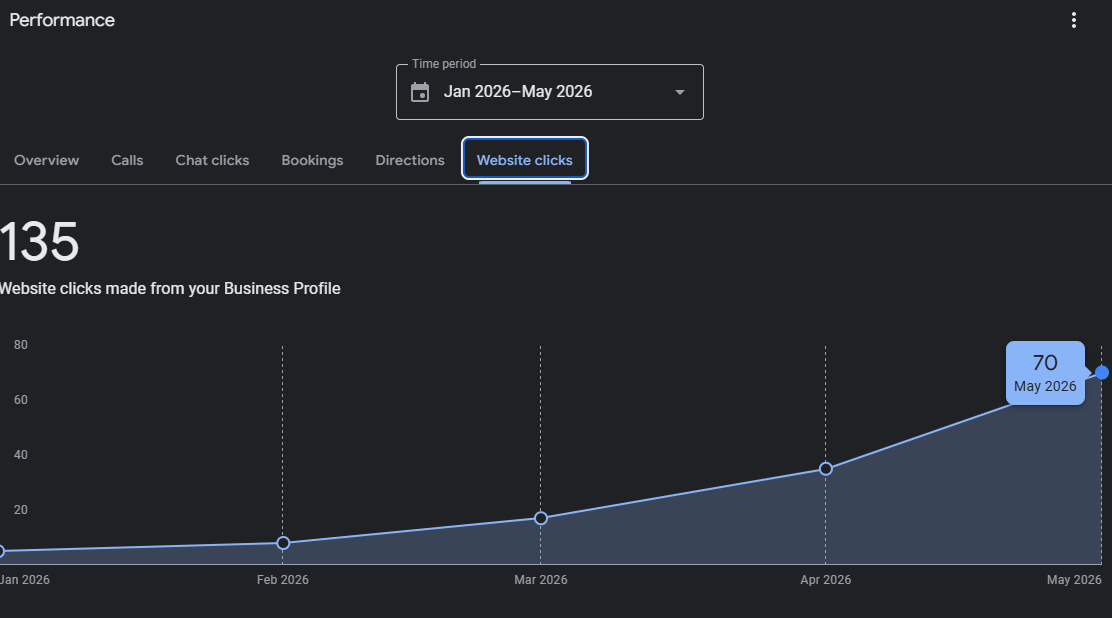Select the Website clicks tab
1112x618 pixels.
[x=525, y=159]
